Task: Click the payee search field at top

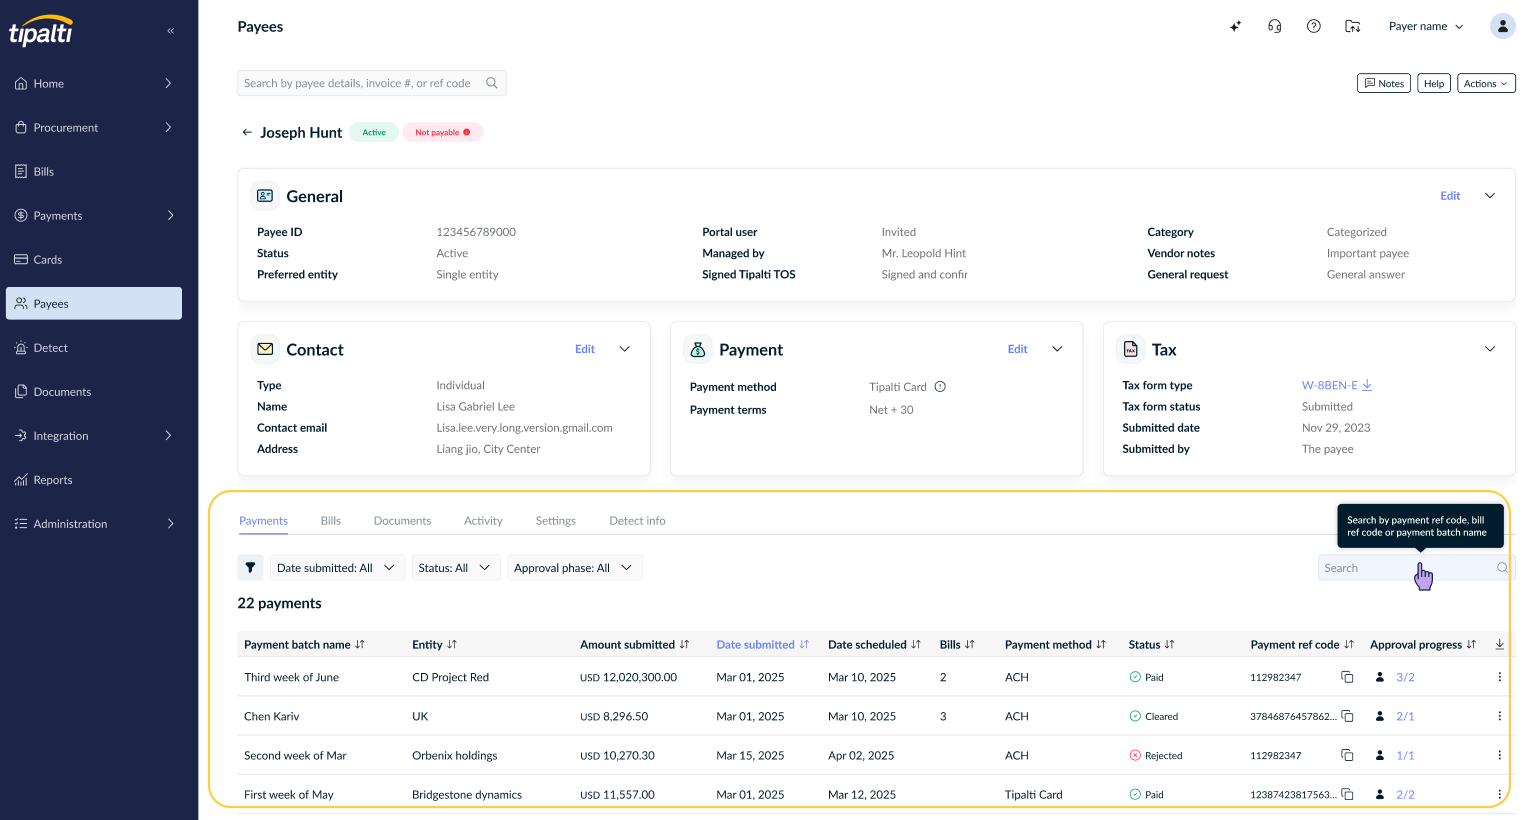Action: [372, 83]
